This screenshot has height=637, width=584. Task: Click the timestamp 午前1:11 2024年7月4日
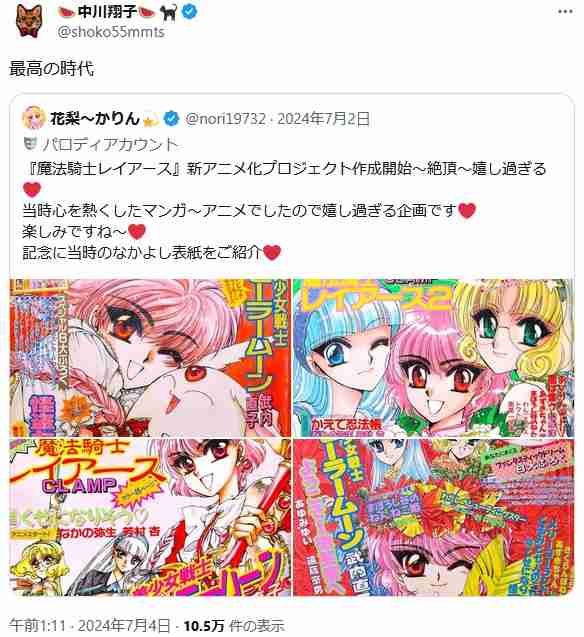[89, 626]
